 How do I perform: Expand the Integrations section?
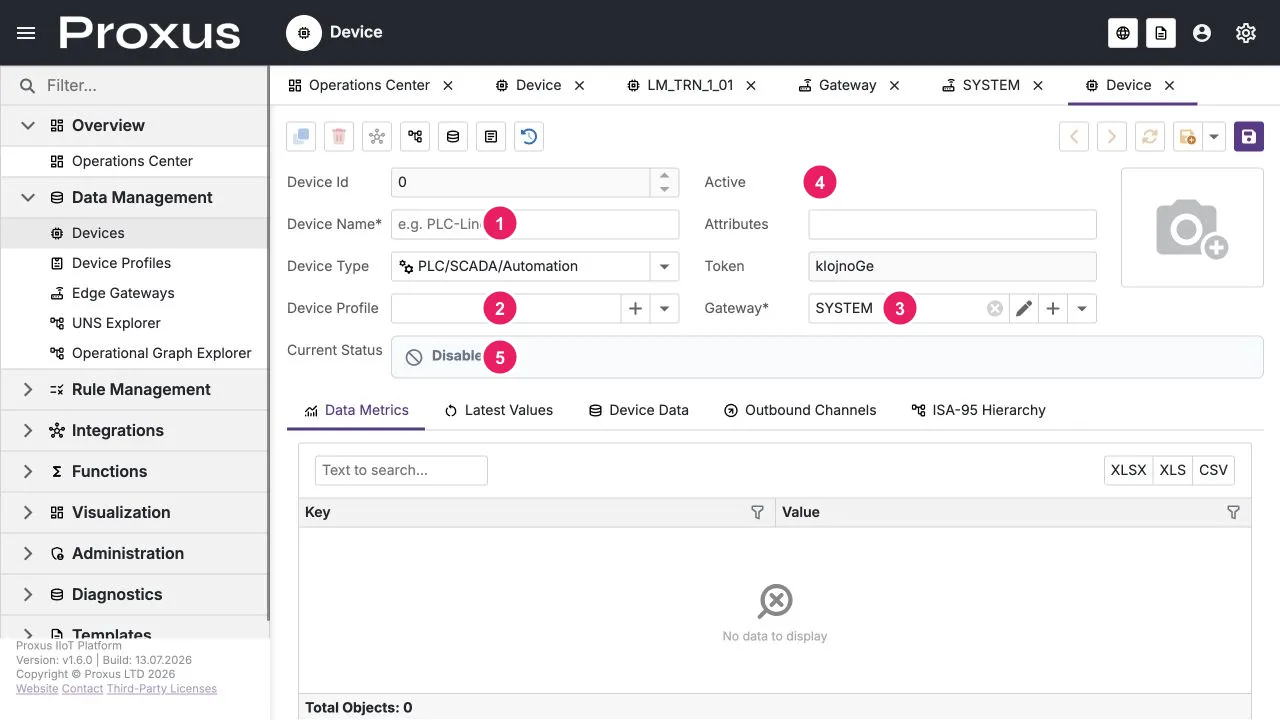[28, 431]
